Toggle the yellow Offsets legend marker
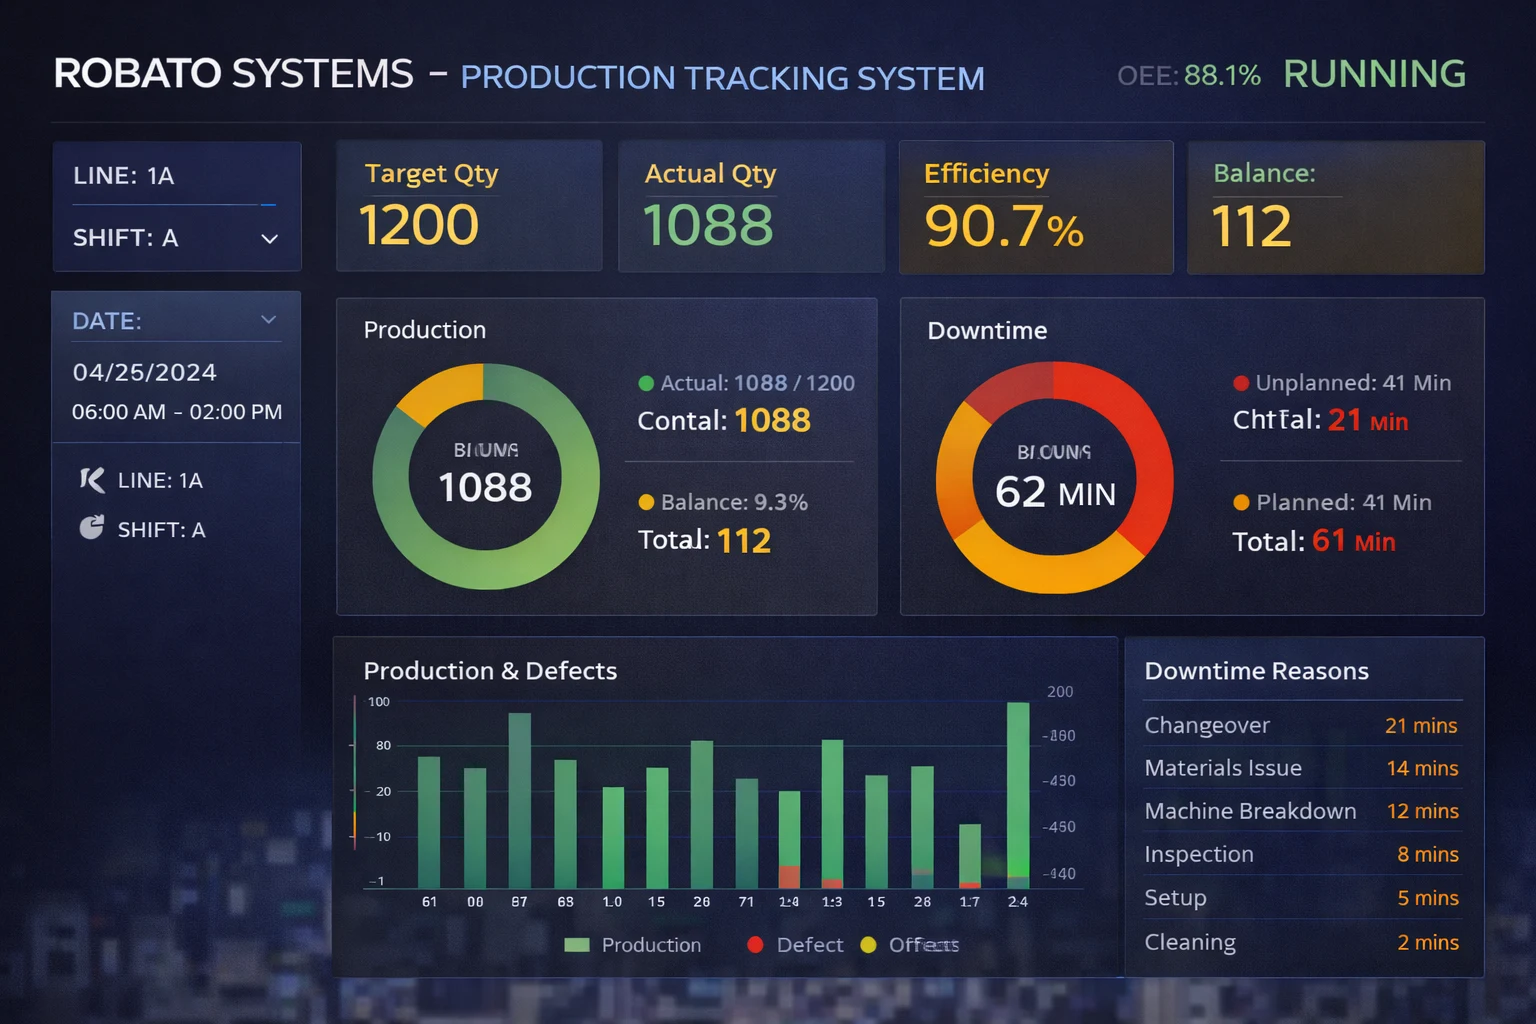Screen dimensions: 1536x1024 (868, 945)
